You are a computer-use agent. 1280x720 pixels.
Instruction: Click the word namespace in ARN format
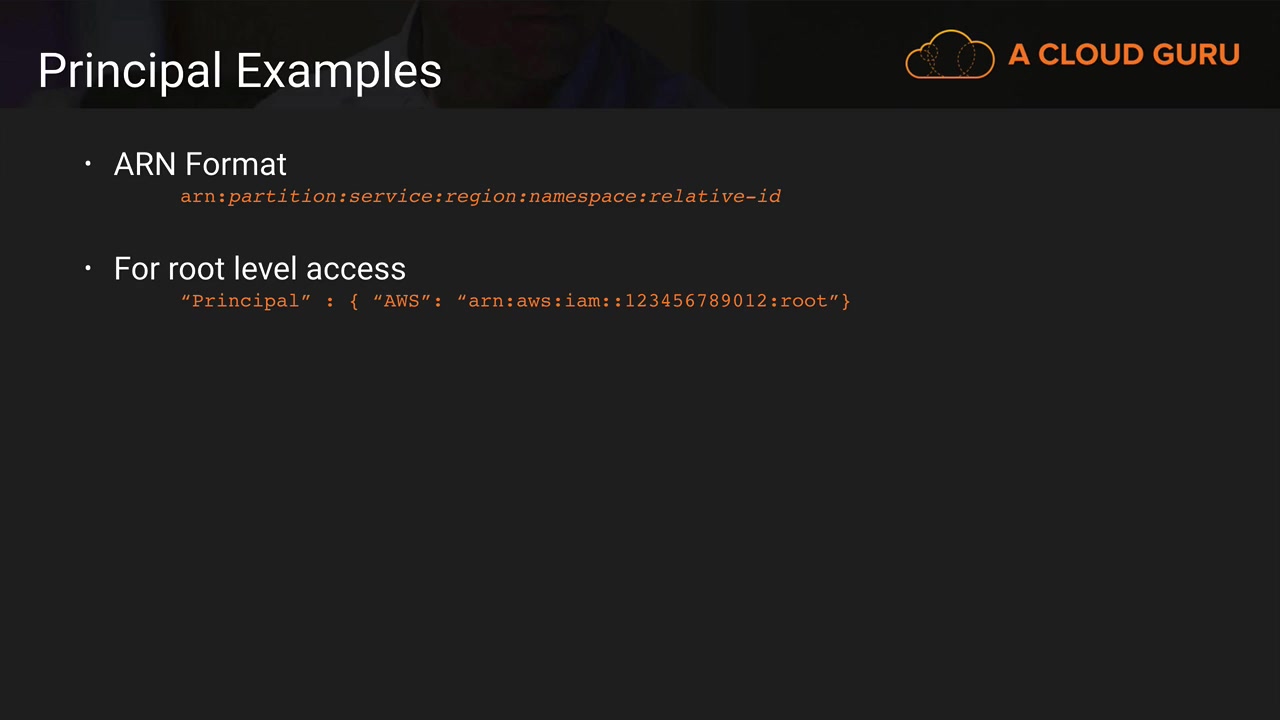(583, 197)
